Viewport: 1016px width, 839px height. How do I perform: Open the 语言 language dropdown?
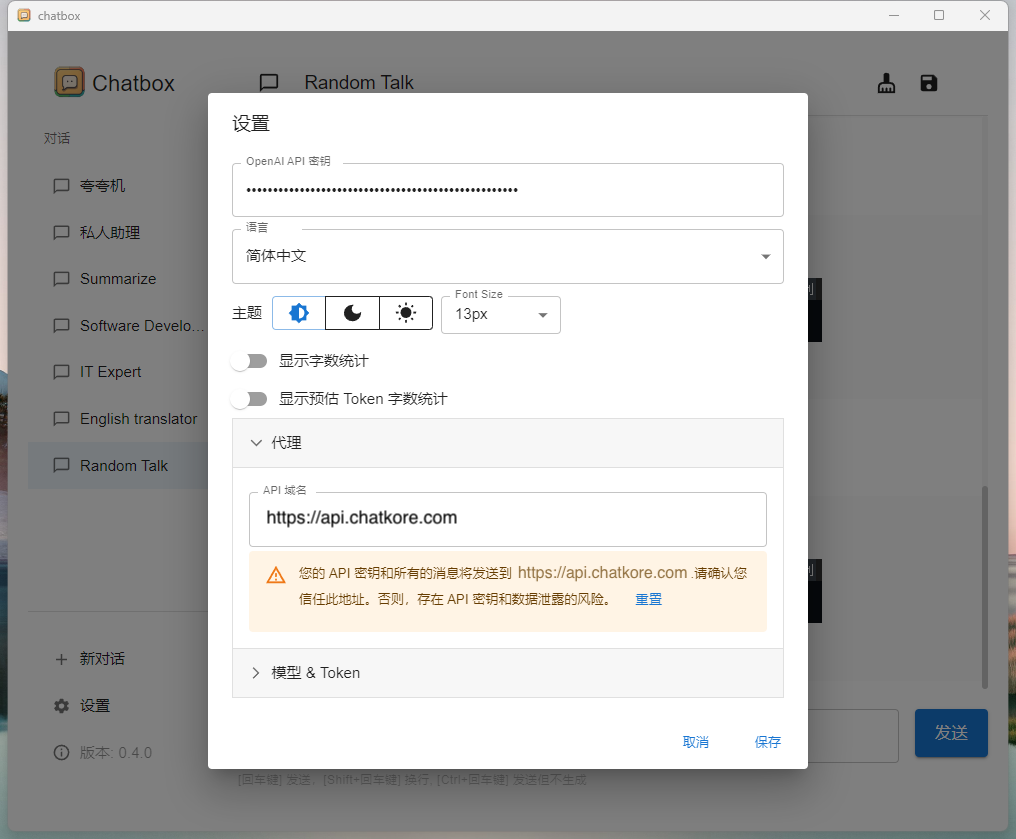pos(507,257)
